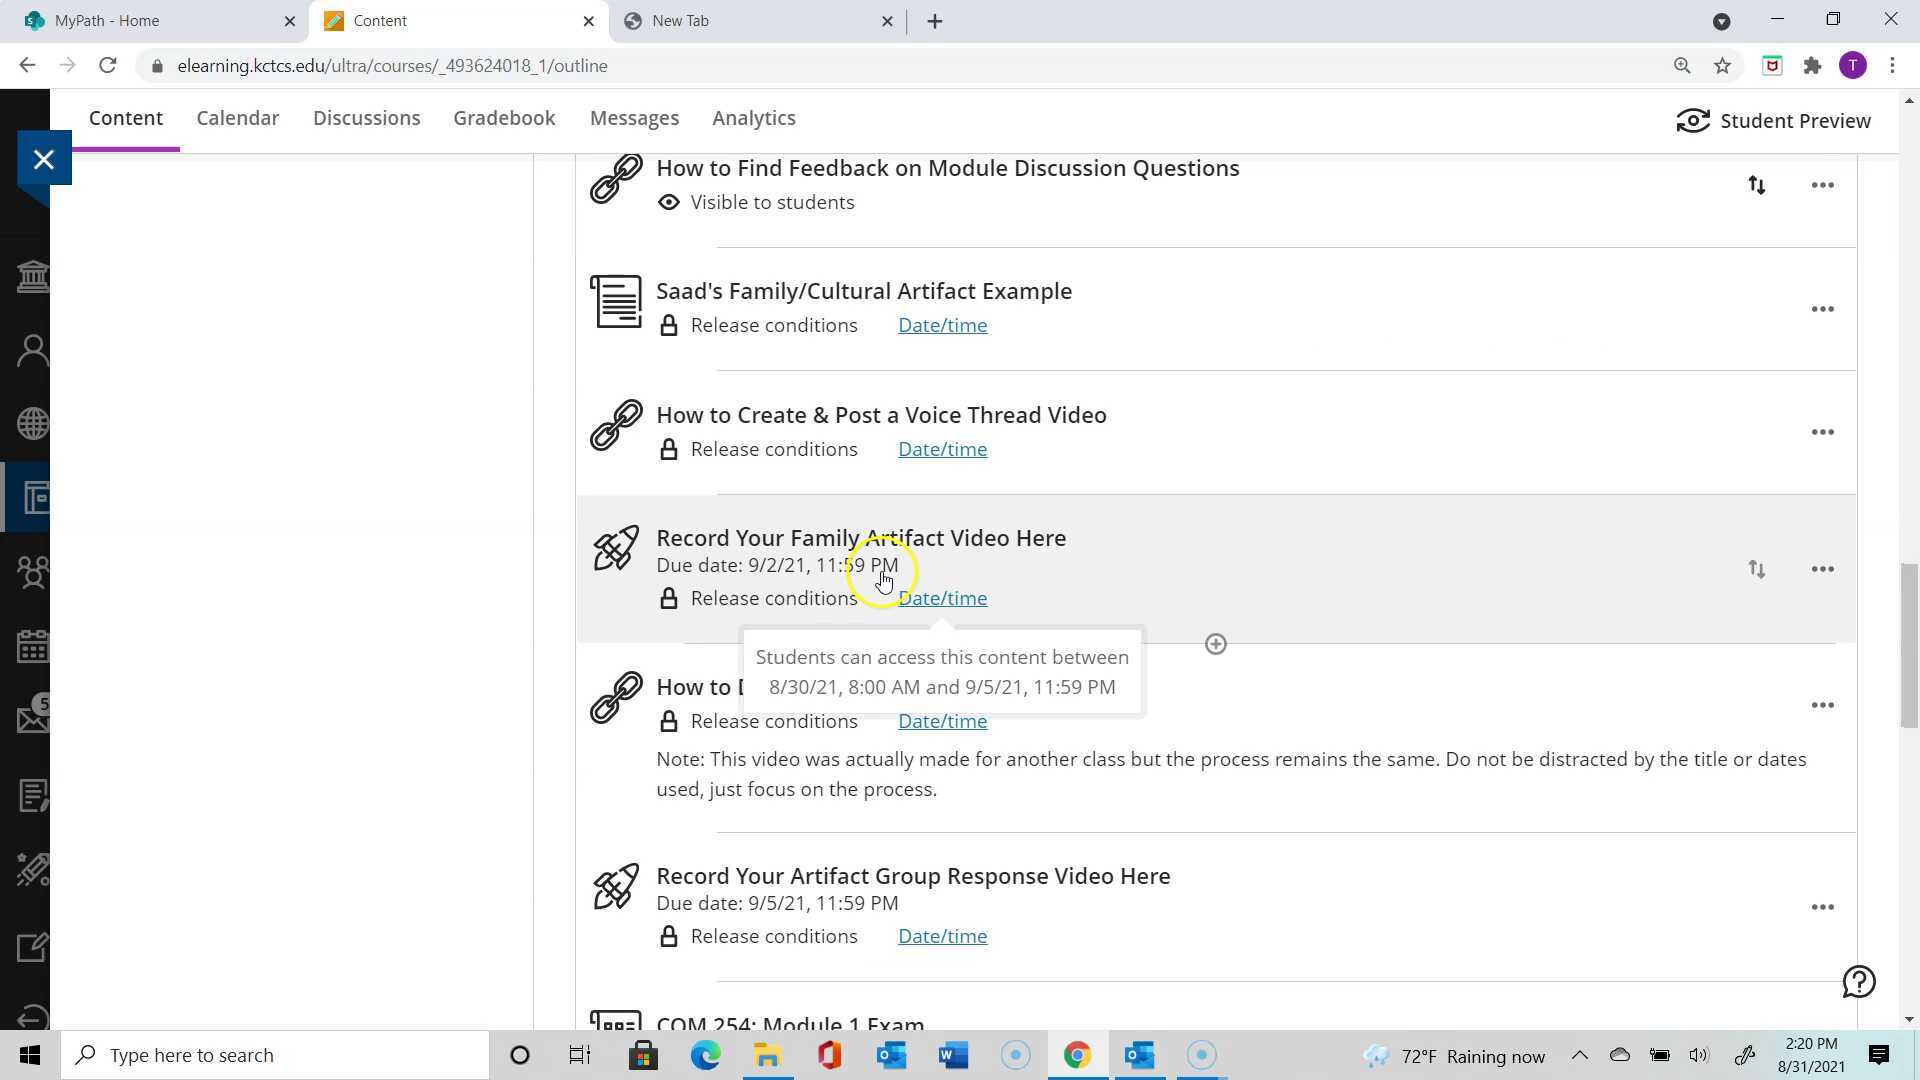This screenshot has height=1080, width=1920.
Task: Open the Grades icon in the left sidebar
Action: coord(31,795)
